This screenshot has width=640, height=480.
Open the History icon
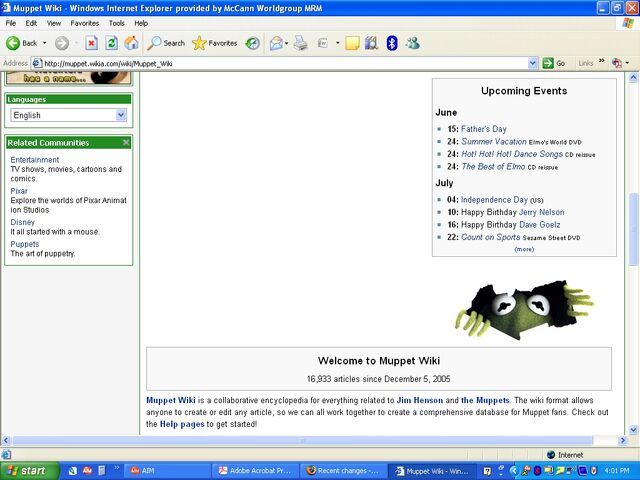pos(253,43)
